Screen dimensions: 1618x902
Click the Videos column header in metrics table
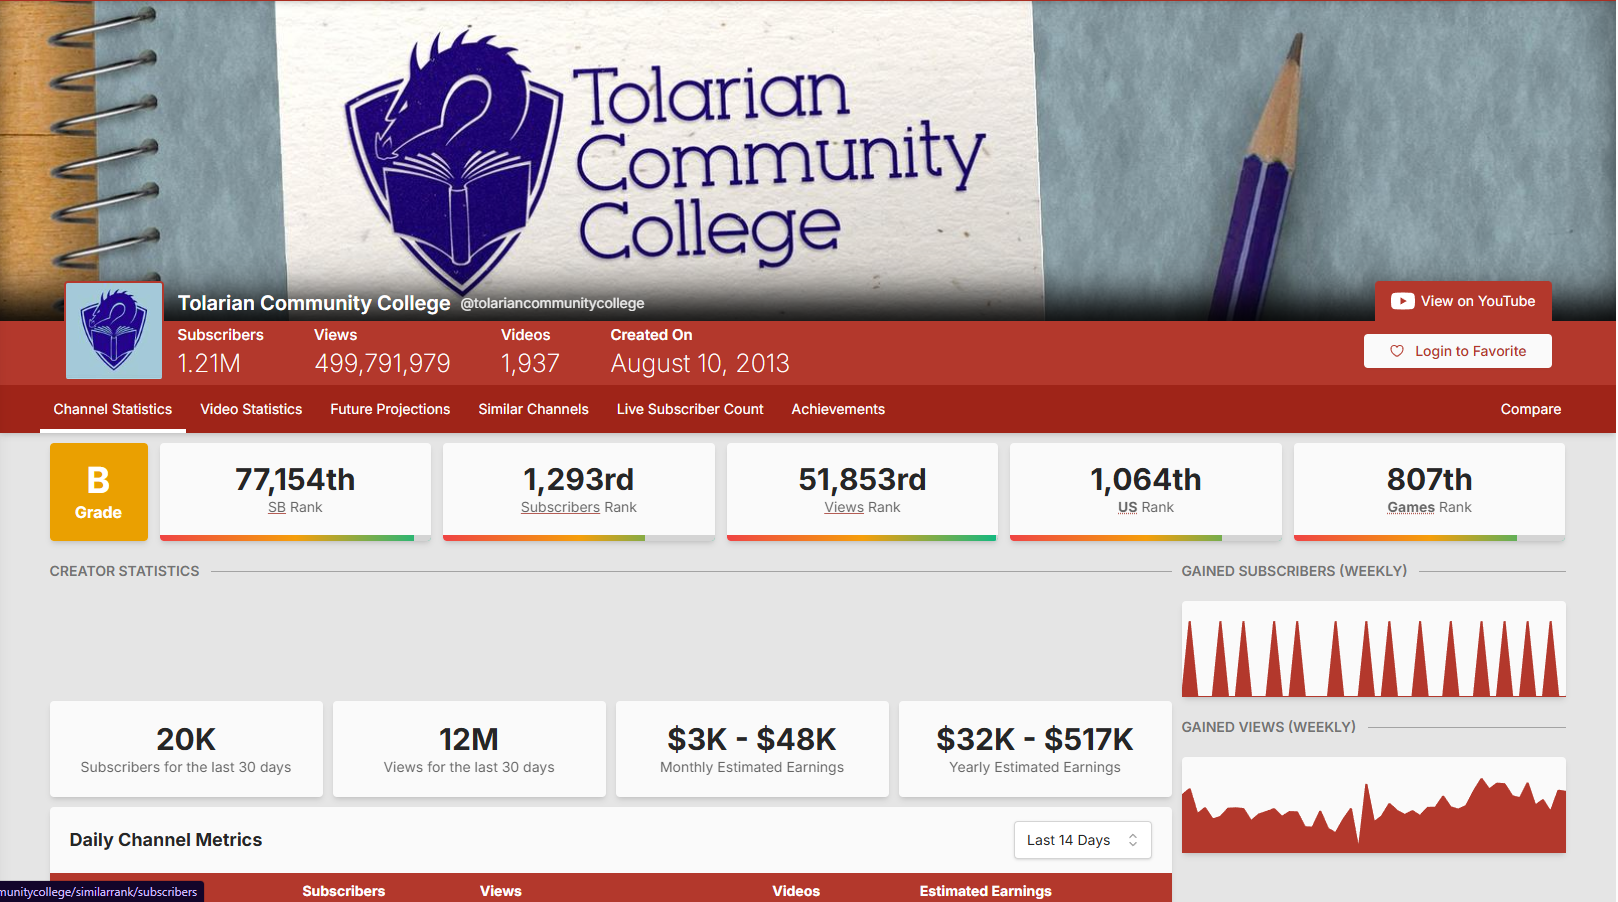point(796,891)
